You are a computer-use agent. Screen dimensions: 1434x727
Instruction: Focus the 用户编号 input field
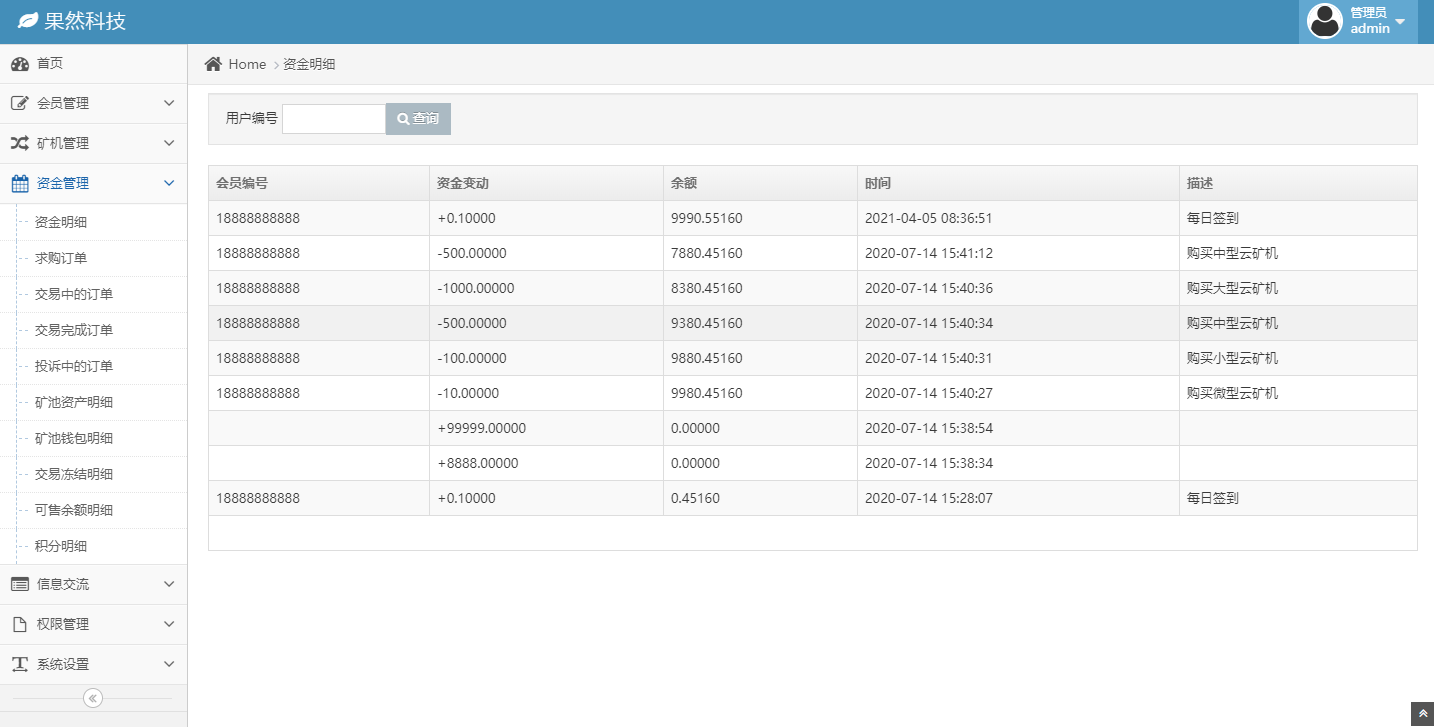(334, 119)
